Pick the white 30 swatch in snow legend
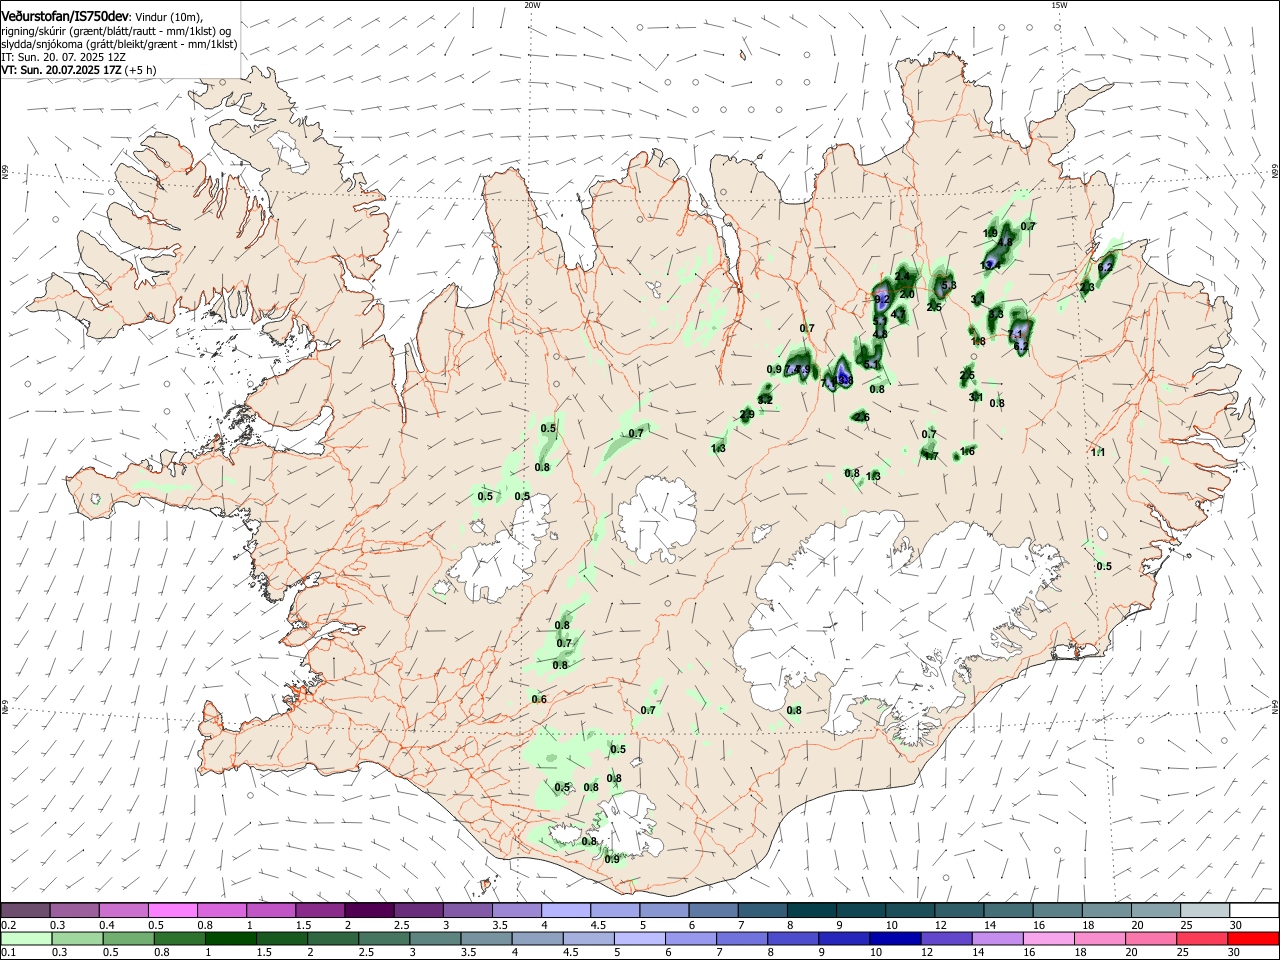The image size is (1280, 960). pos(1254,910)
